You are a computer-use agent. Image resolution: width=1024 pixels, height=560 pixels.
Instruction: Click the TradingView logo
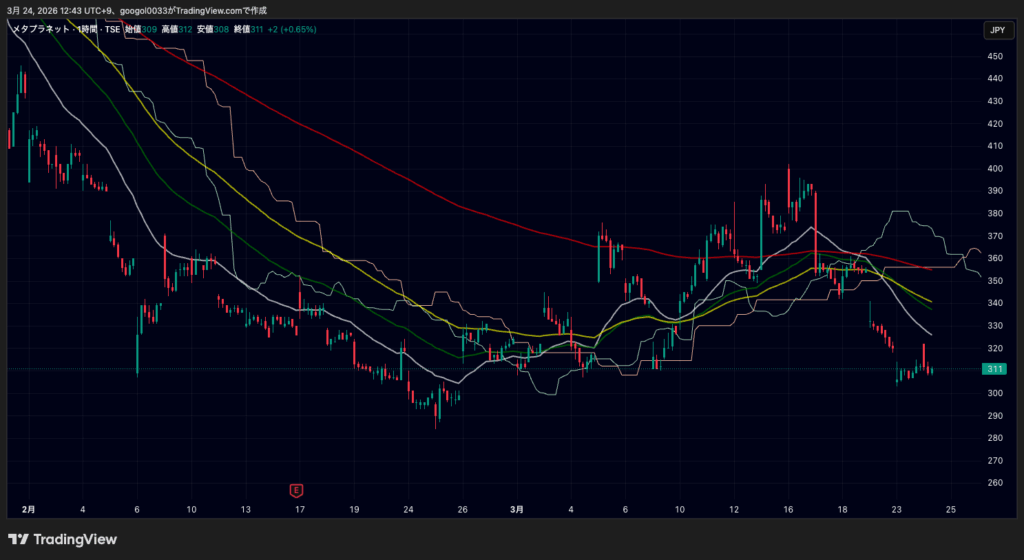click(x=63, y=539)
